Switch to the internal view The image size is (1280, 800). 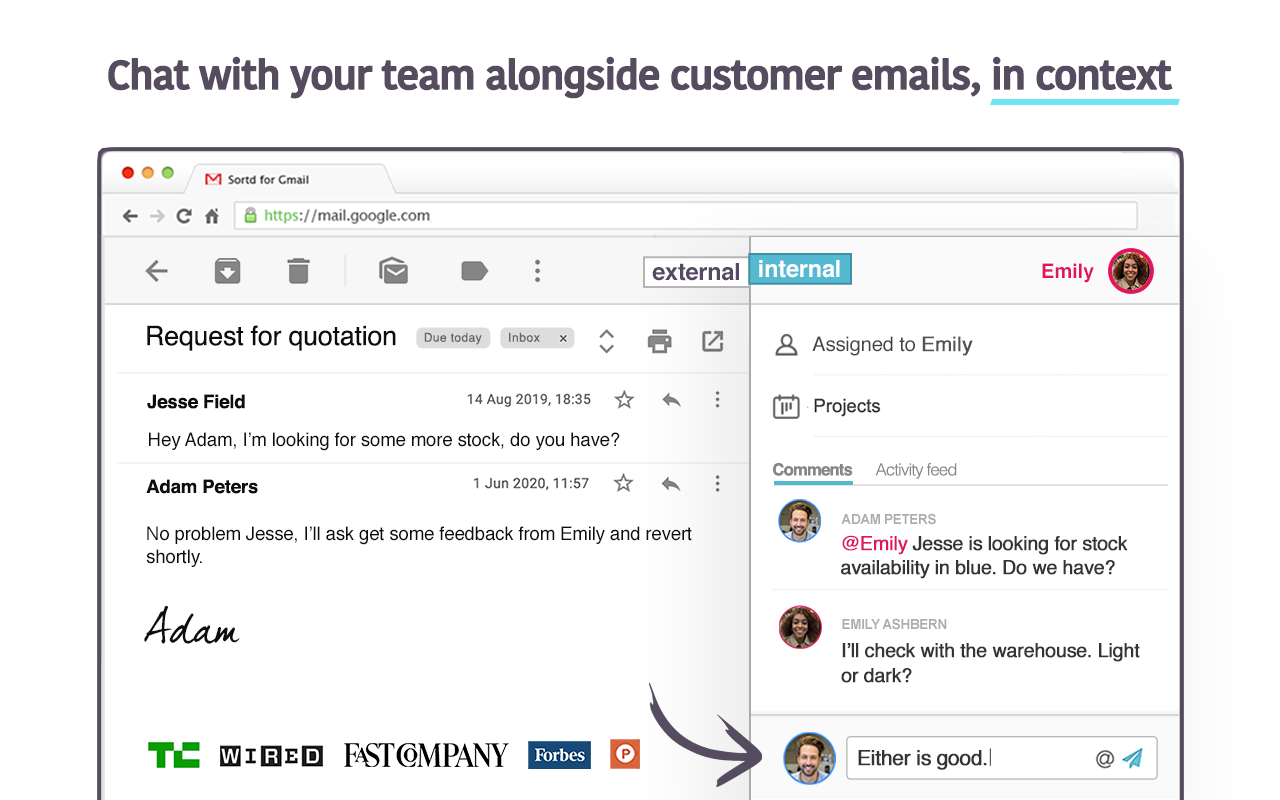coord(800,269)
